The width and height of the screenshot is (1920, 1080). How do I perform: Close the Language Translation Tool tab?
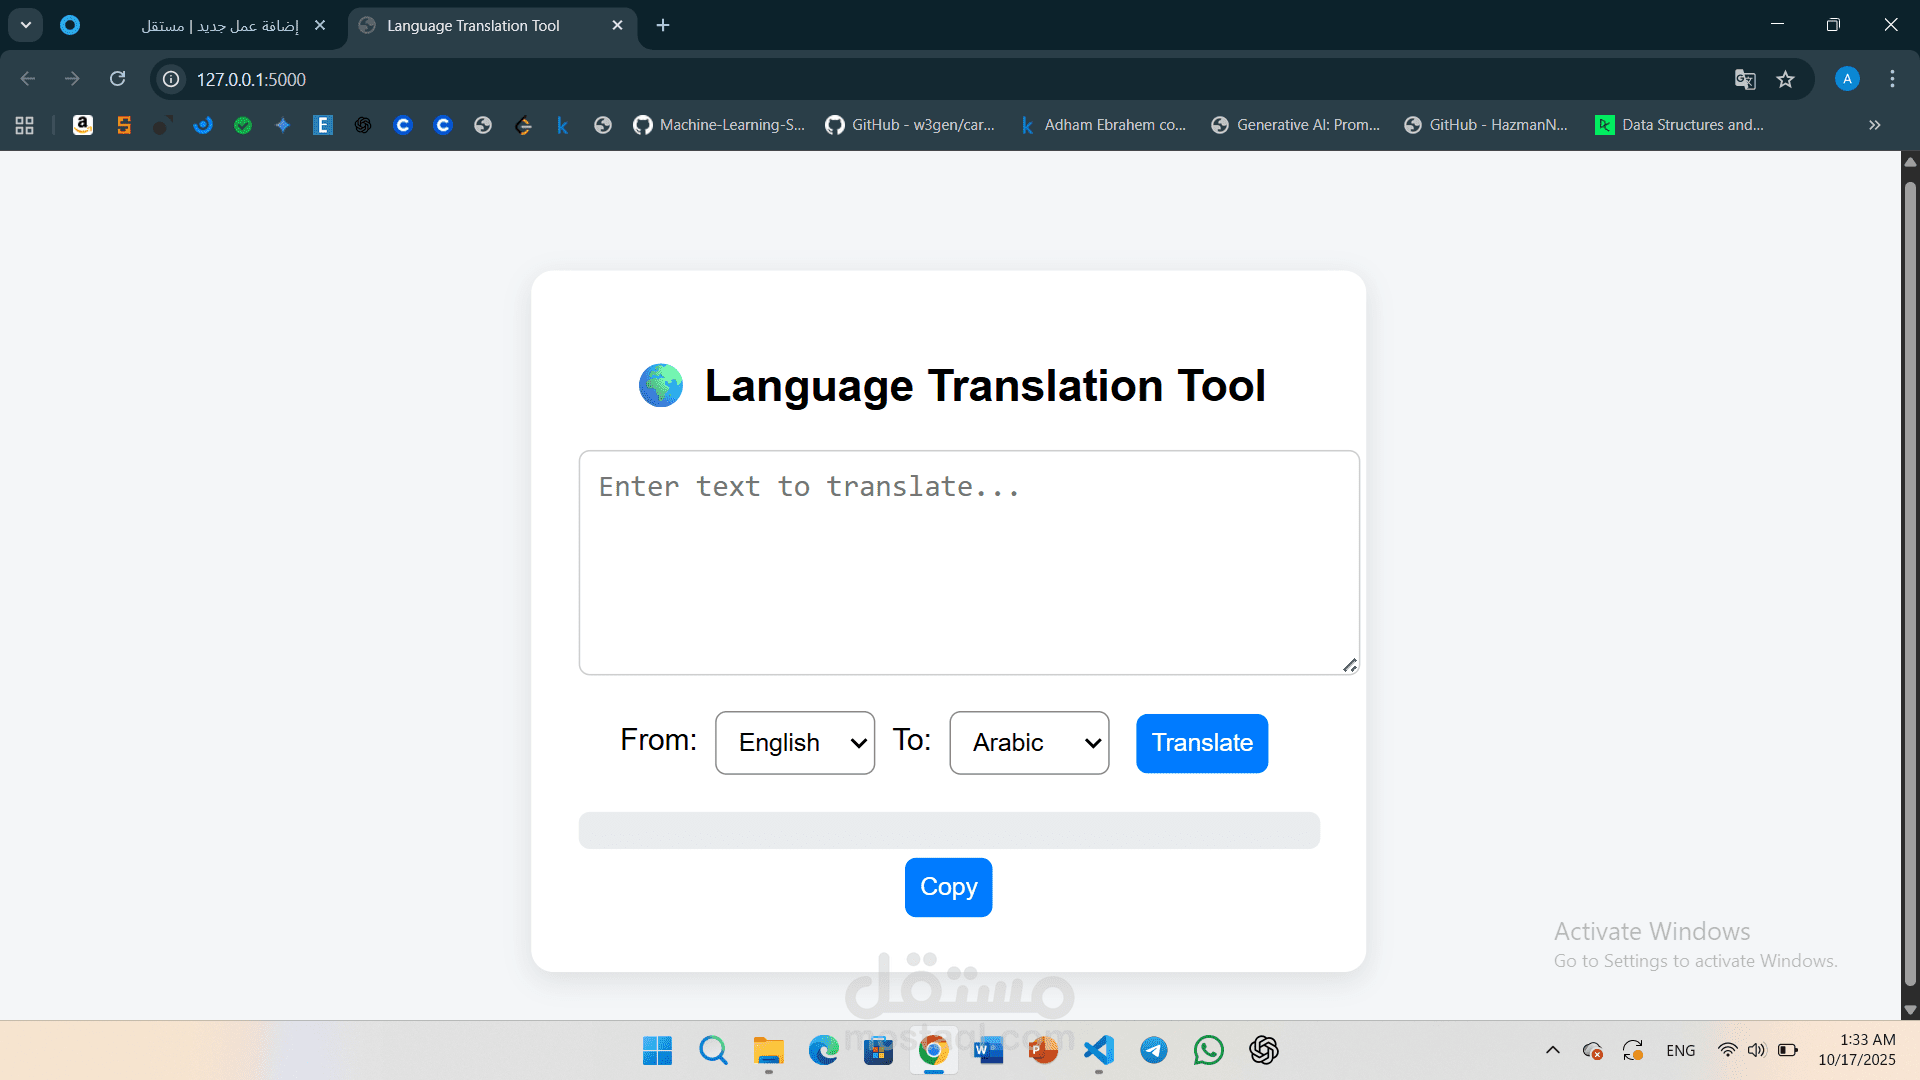click(617, 25)
